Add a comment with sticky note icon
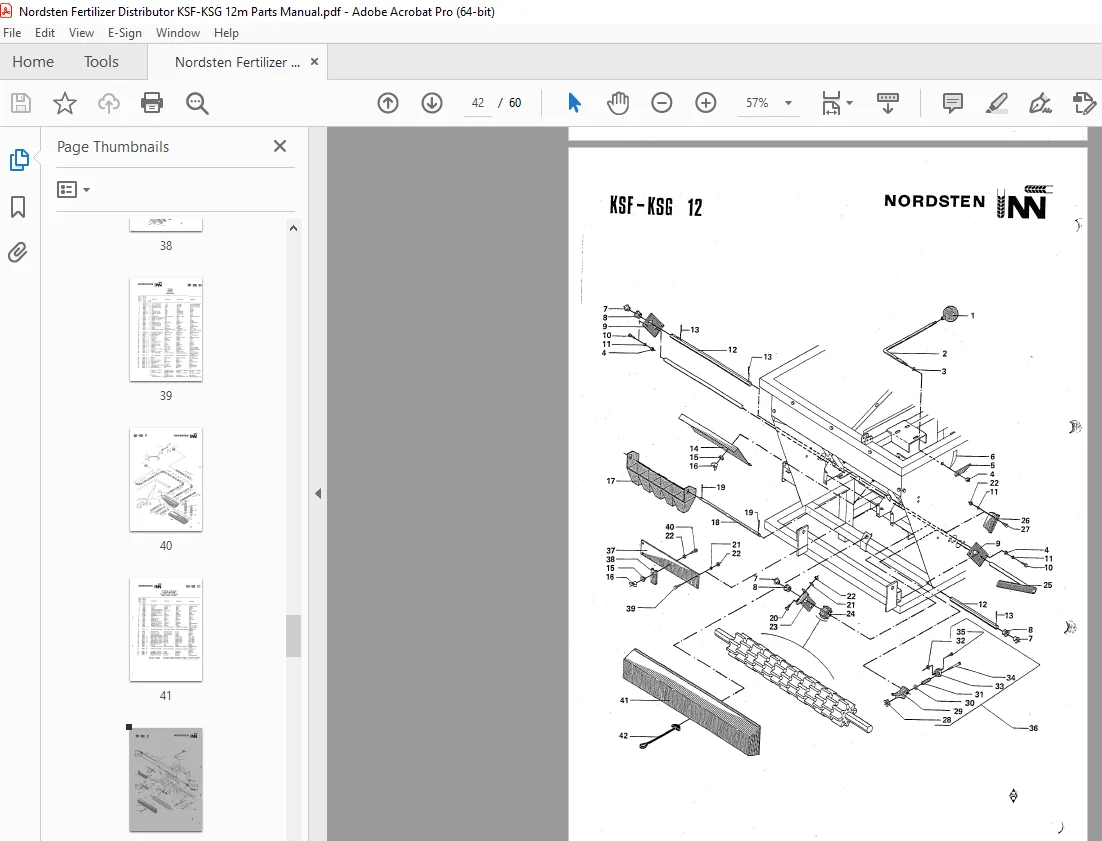1102x841 pixels. pyautogui.click(x=952, y=103)
